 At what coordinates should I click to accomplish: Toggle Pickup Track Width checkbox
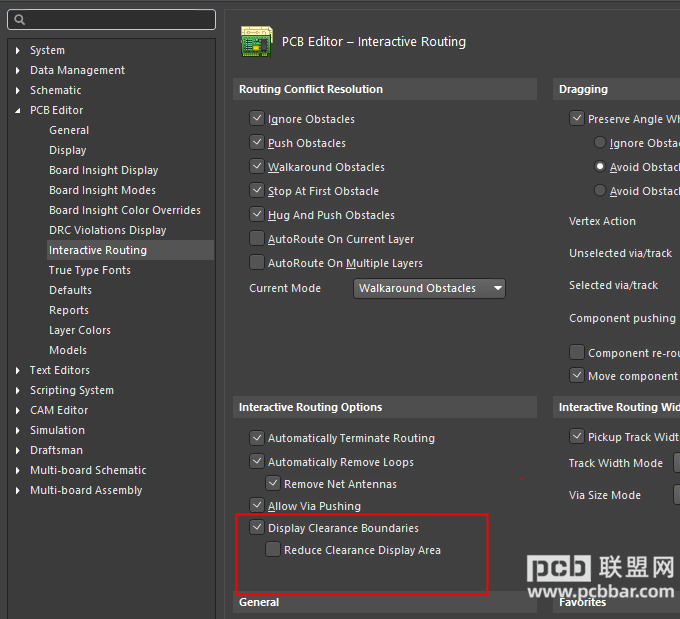[577, 436]
